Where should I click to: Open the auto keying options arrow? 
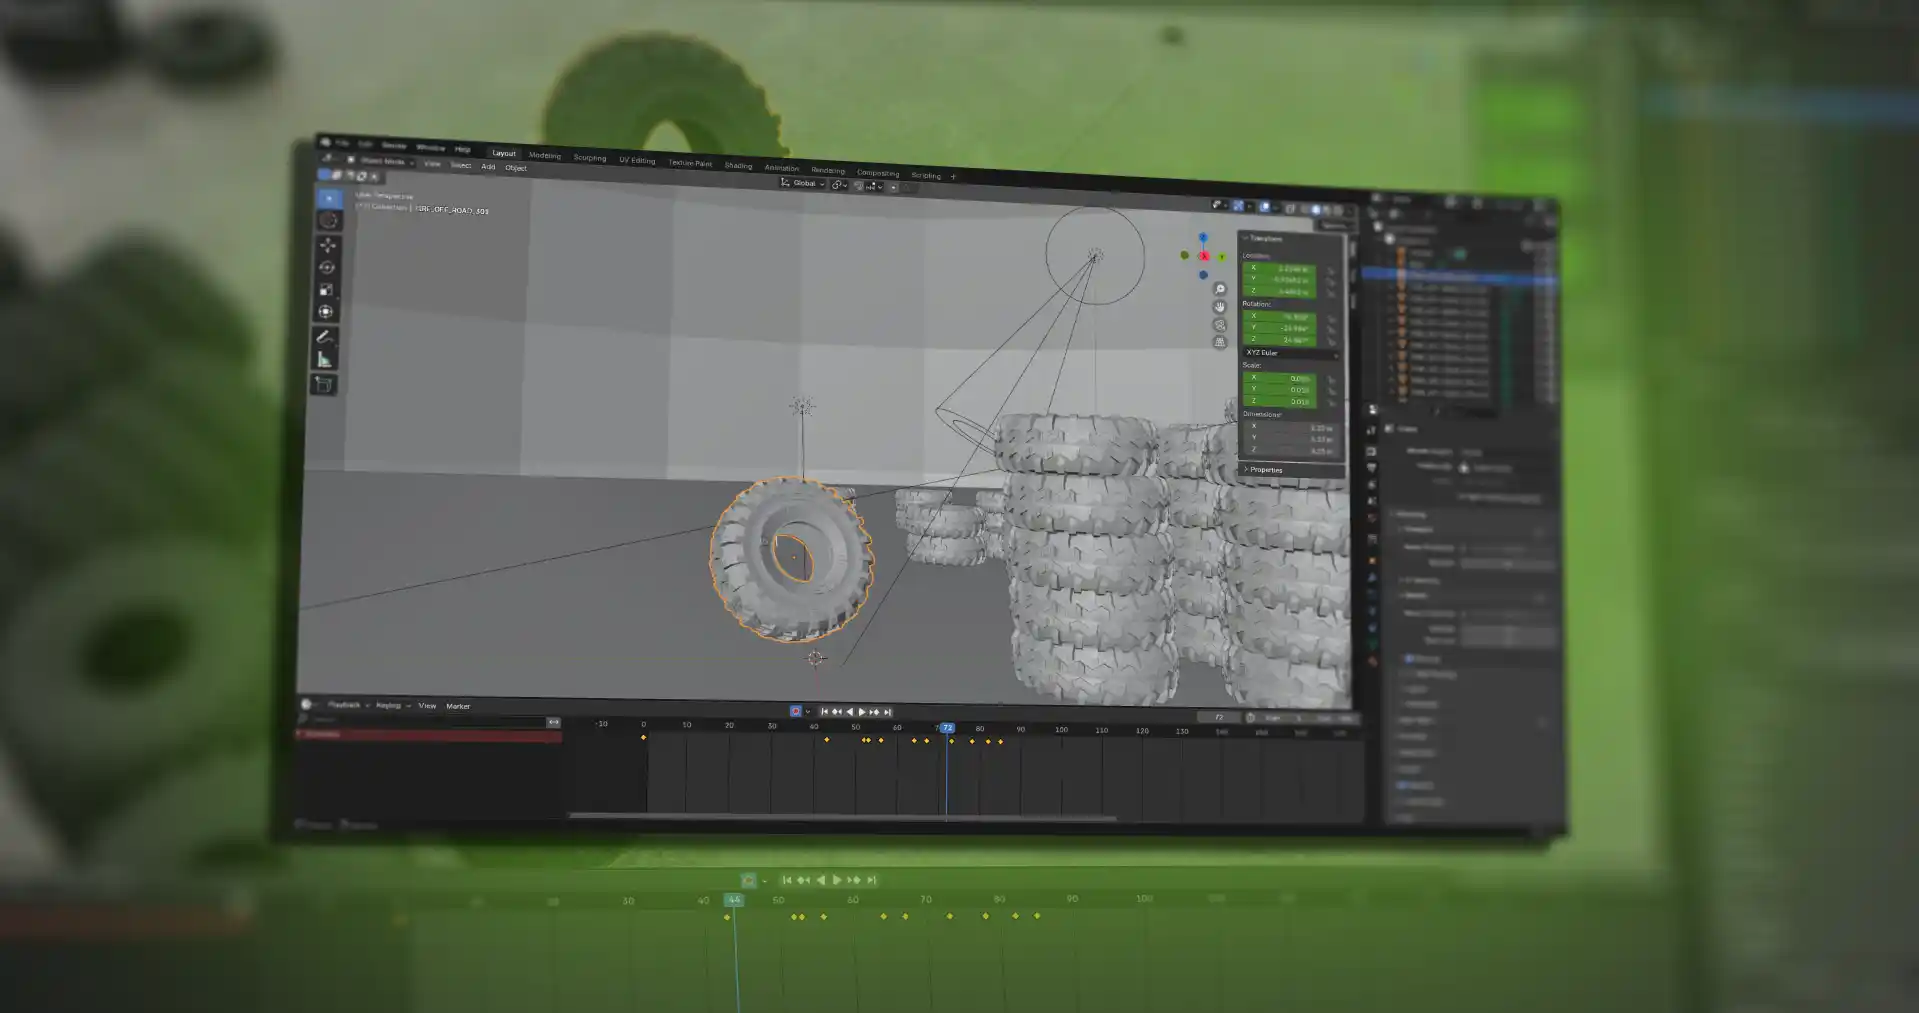pos(807,712)
